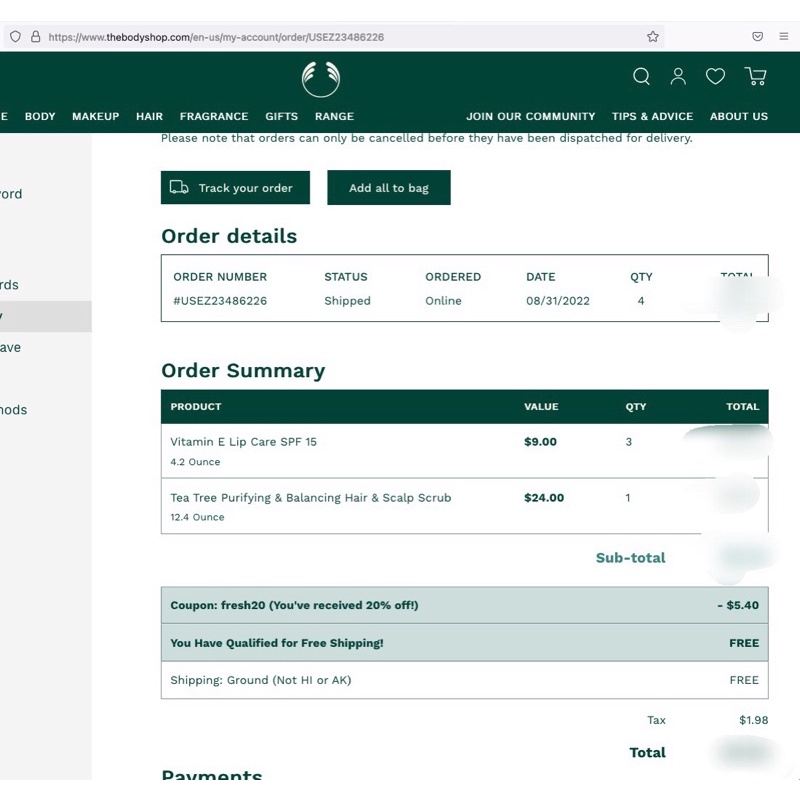The image size is (800, 800).
Task: Open the MAKEUP menu
Action: tap(95, 117)
